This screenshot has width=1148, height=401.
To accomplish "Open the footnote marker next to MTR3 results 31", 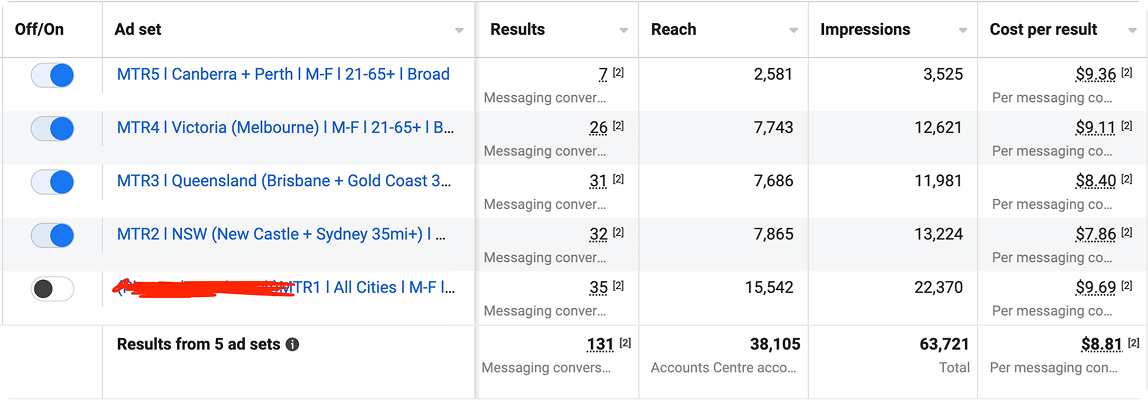I will click(618, 179).
